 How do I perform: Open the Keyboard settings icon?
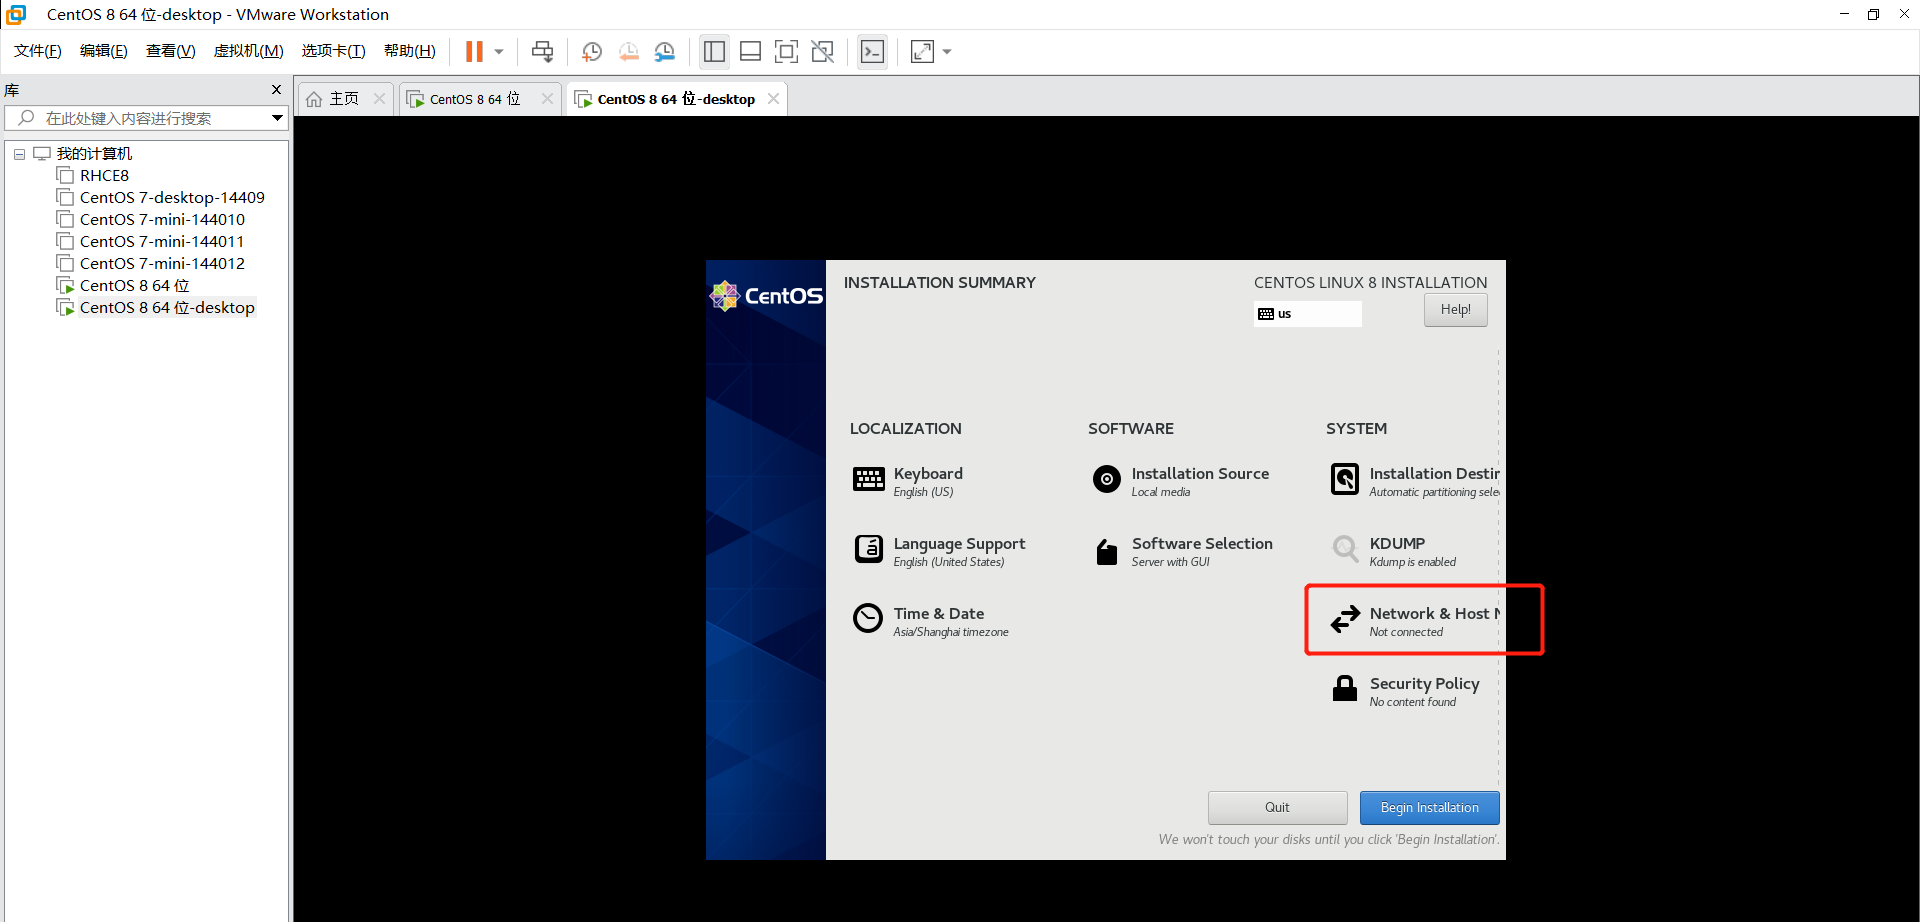coord(868,480)
